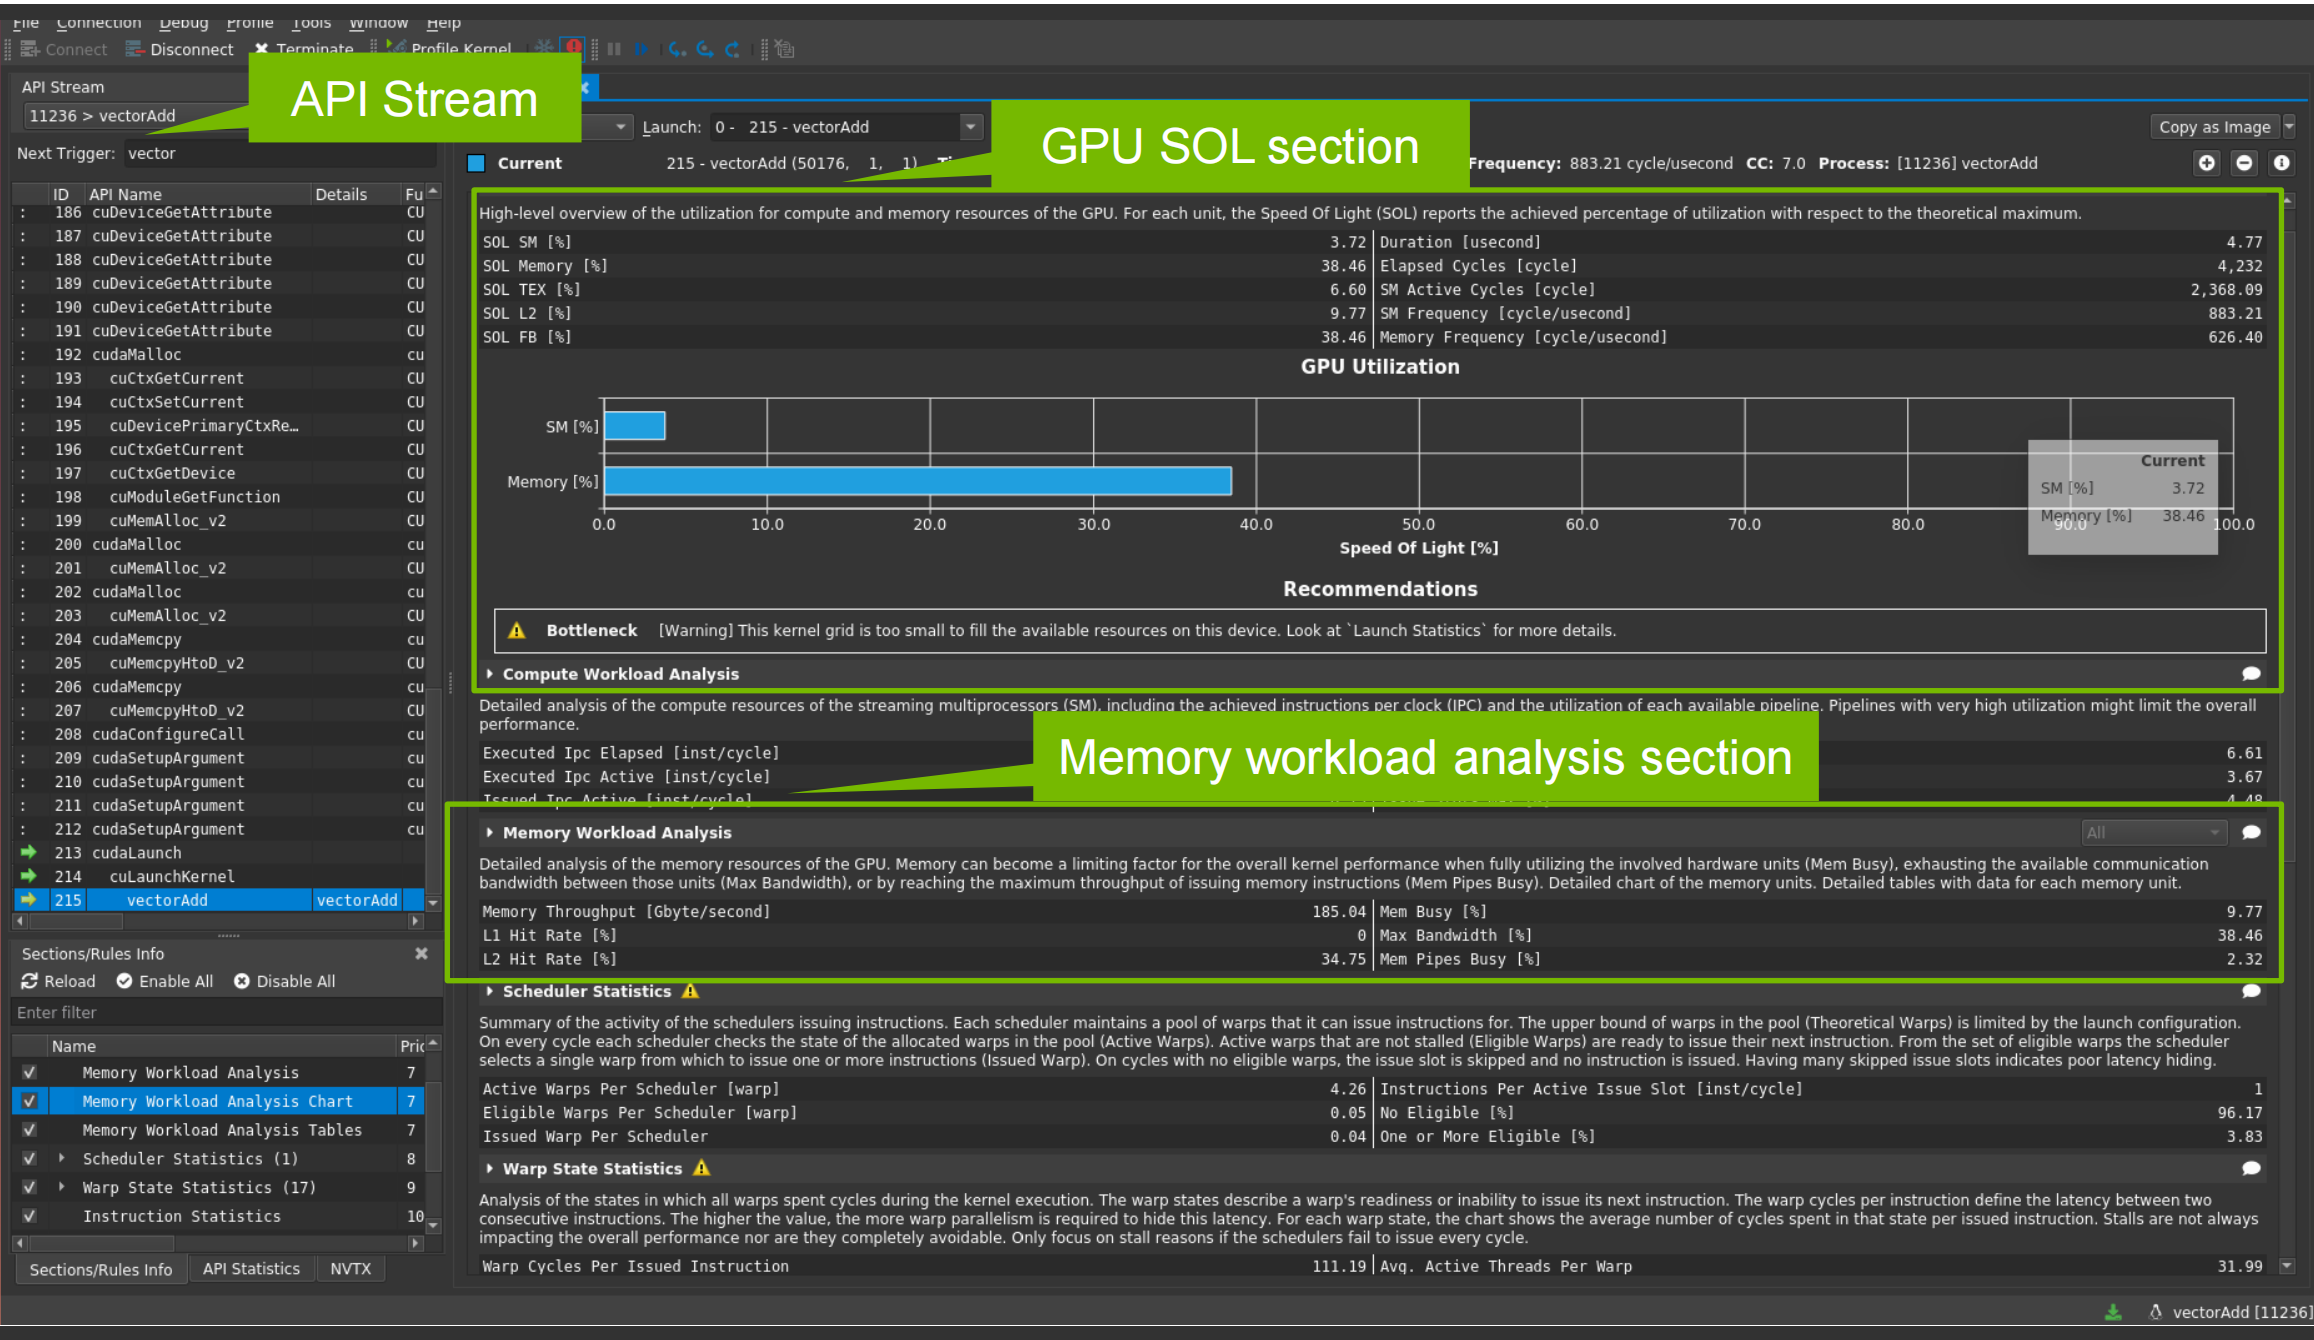Open the Launch kernel dropdown

pos(969,127)
